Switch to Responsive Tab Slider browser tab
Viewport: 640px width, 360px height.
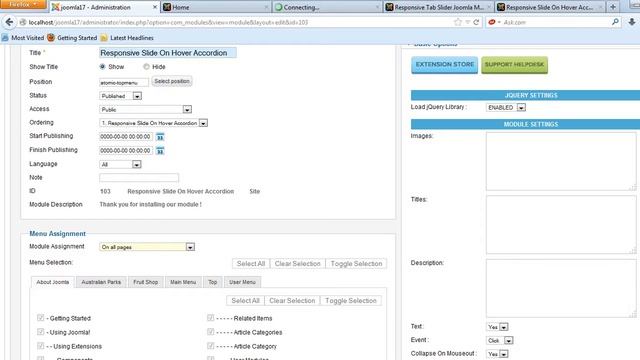439,7
